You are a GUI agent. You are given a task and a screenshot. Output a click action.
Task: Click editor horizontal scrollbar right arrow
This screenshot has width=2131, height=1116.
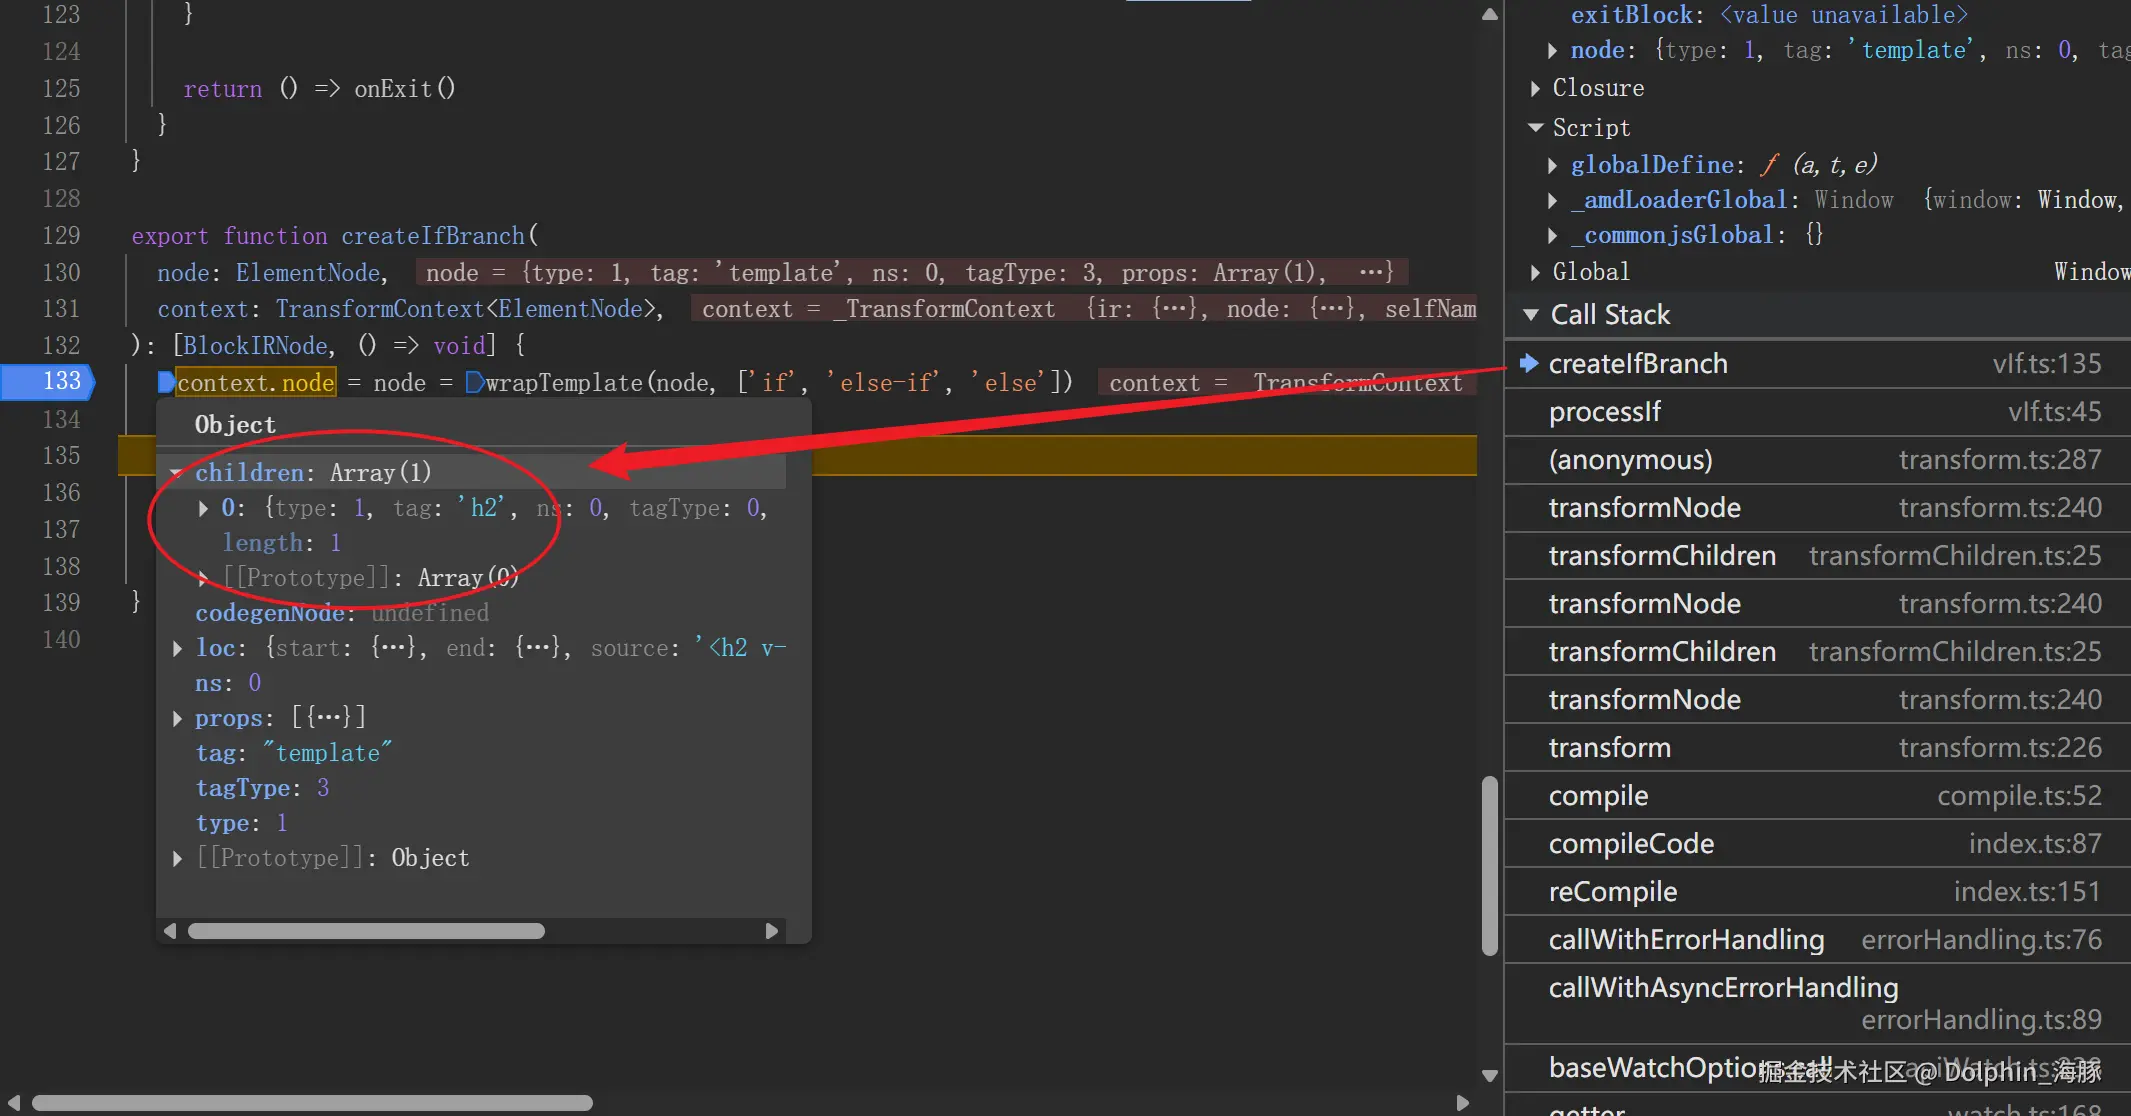[1463, 1103]
